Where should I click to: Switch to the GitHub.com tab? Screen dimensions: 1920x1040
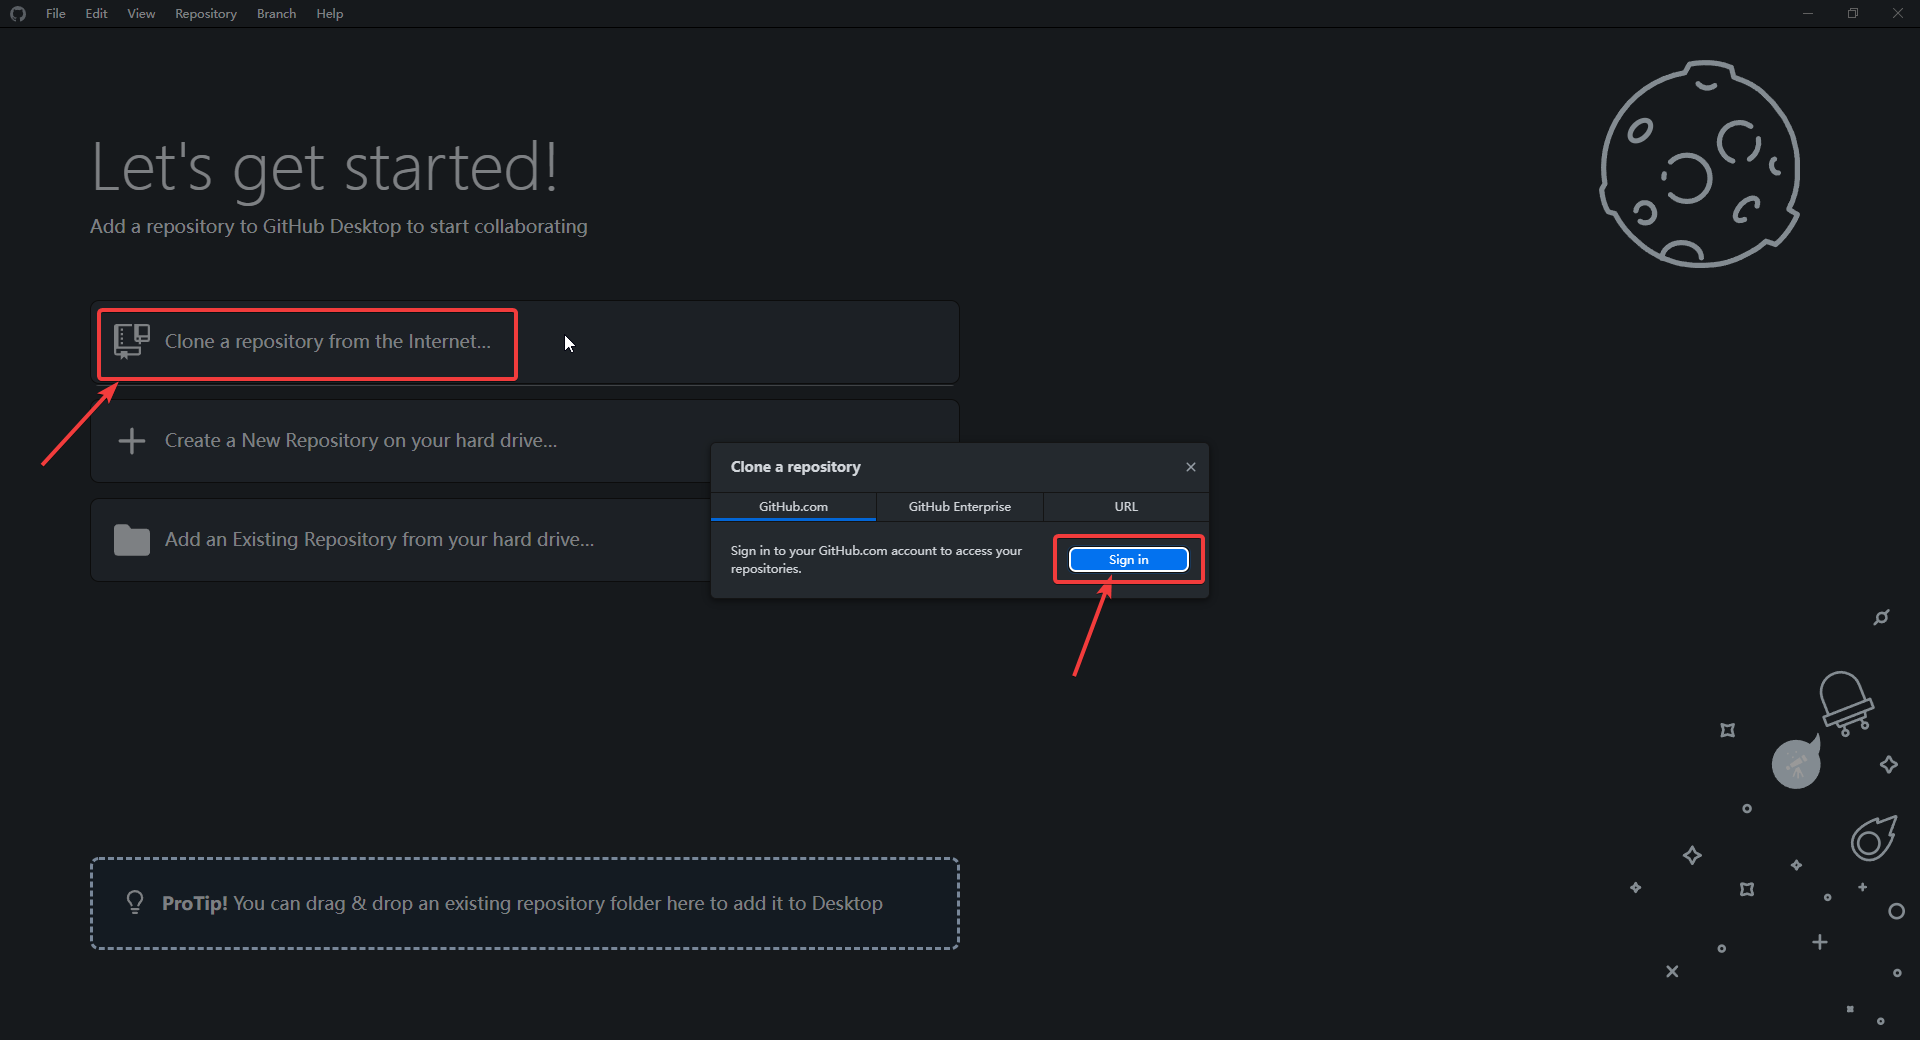[793, 507]
